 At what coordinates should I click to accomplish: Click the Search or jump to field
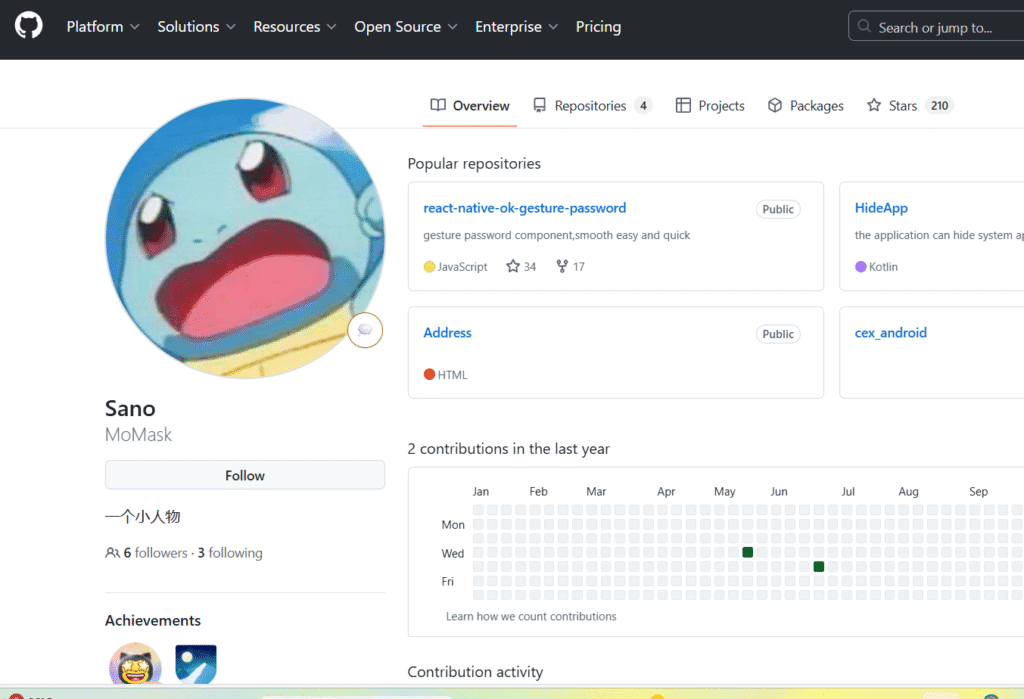tap(935, 28)
